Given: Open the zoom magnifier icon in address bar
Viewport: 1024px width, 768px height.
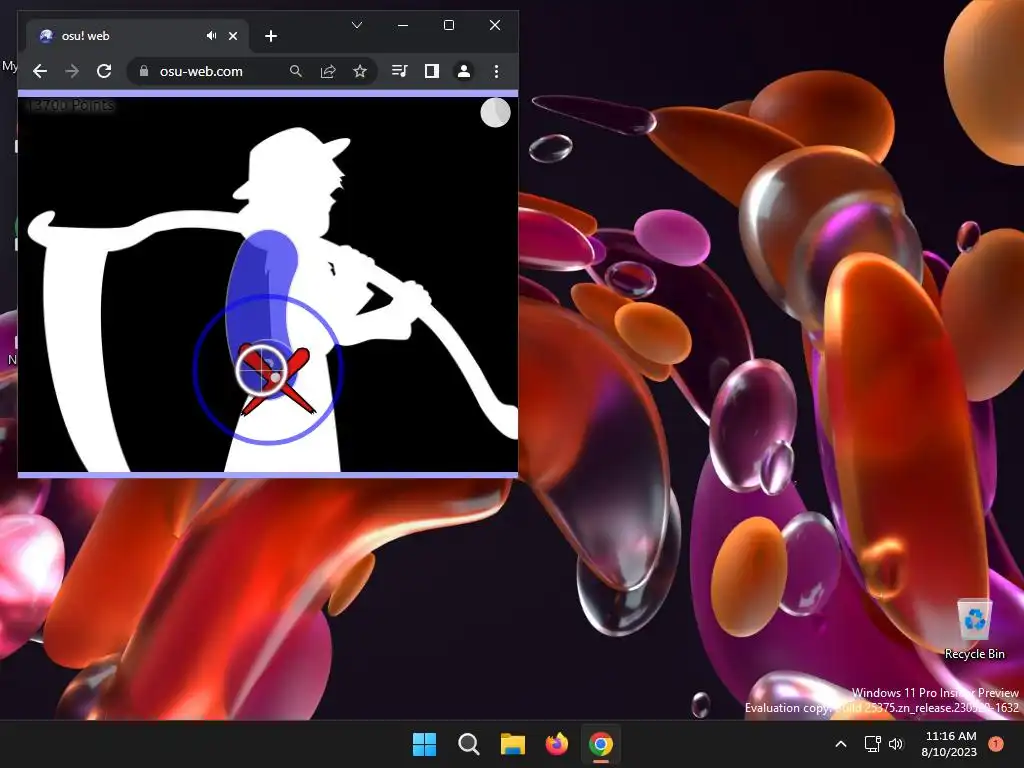Looking at the screenshot, I should pyautogui.click(x=296, y=71).
